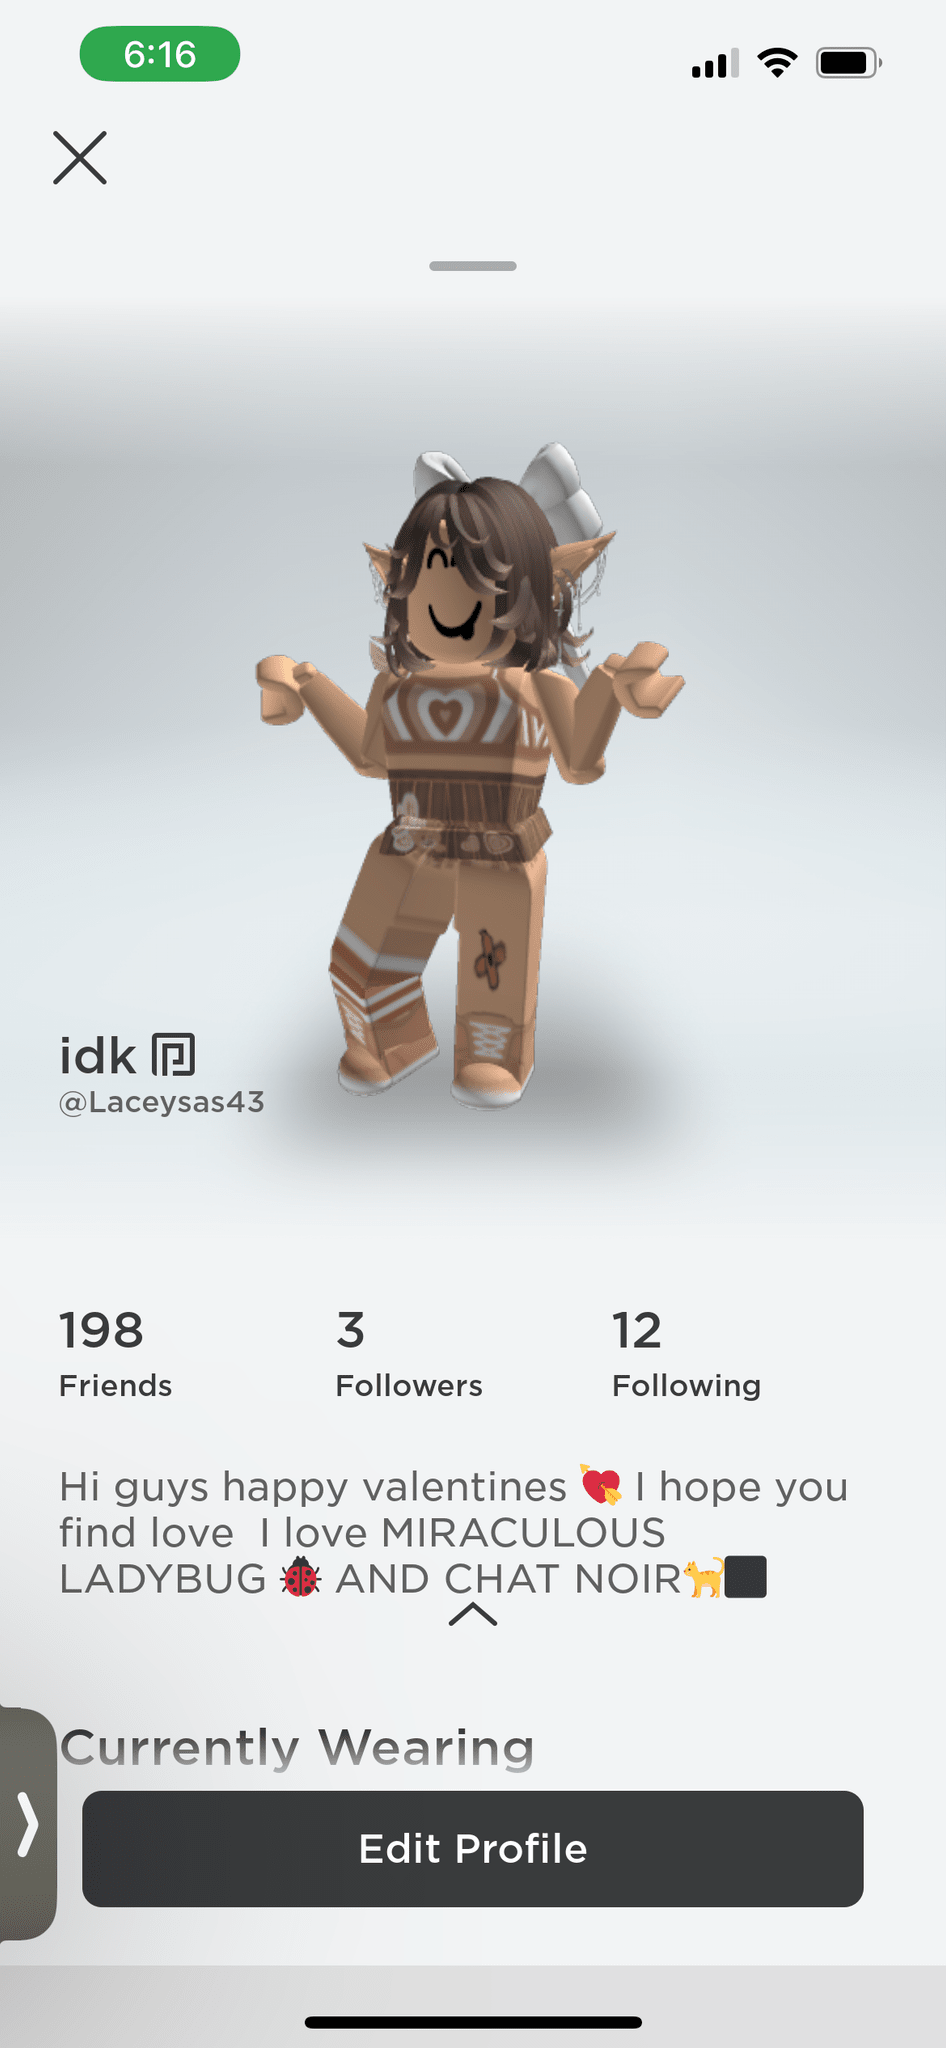Tap the profile bio text
Image resolution: width=946 pixels, height=2048 pixels.
tap(453, 1532)
